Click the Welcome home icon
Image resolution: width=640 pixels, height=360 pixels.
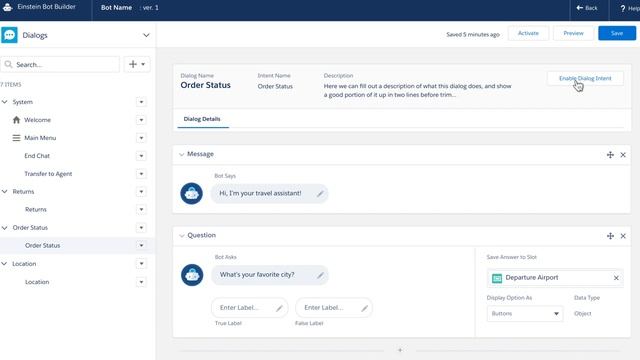click(16, 120)
